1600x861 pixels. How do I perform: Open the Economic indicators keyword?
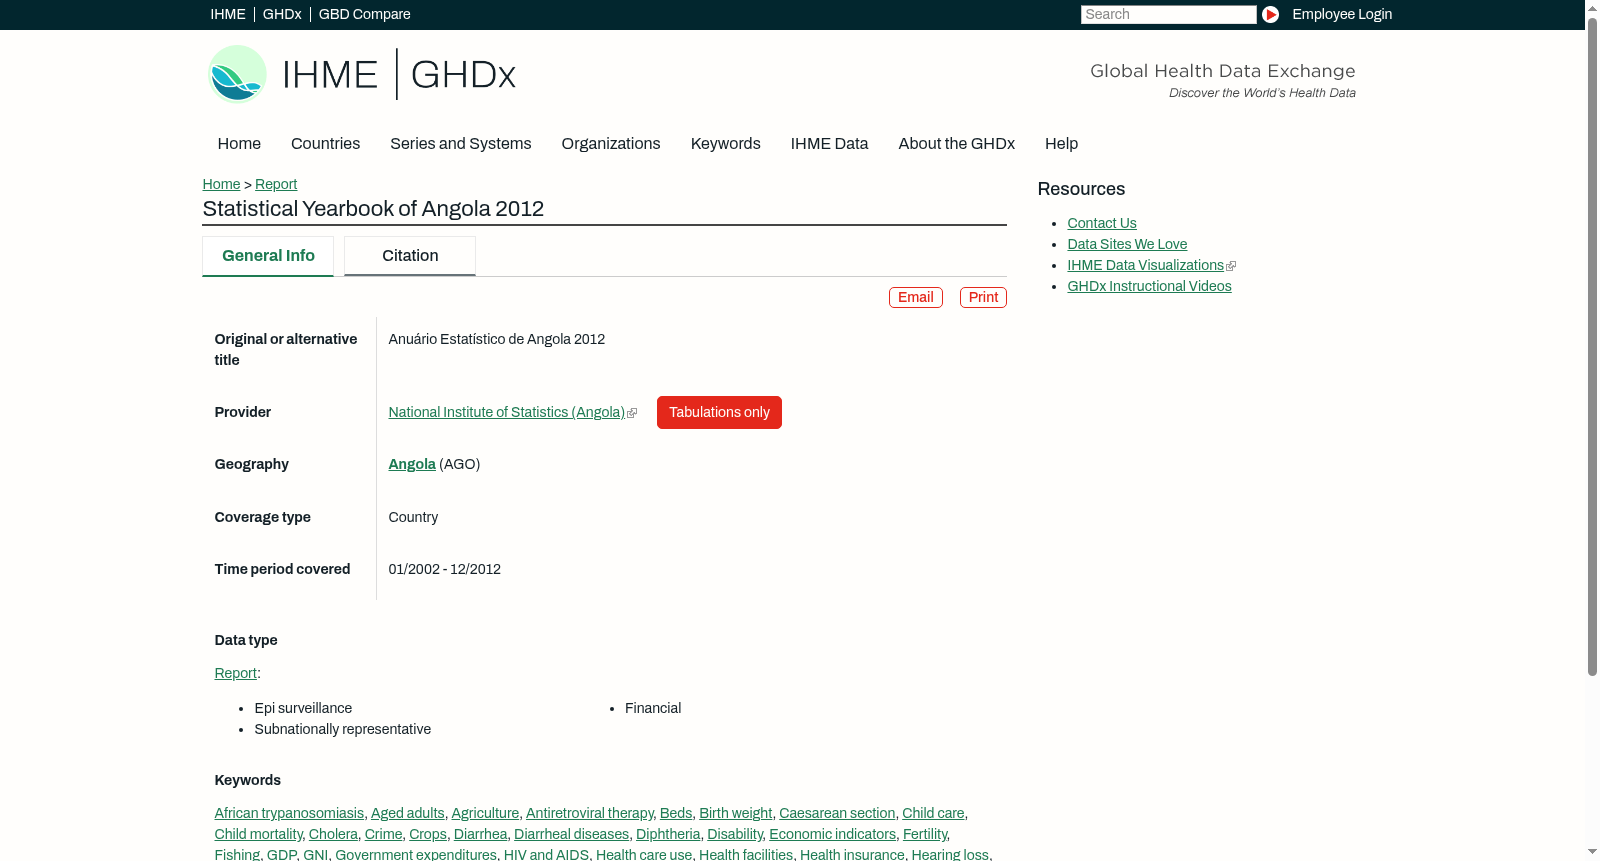(x=832, y=834)
